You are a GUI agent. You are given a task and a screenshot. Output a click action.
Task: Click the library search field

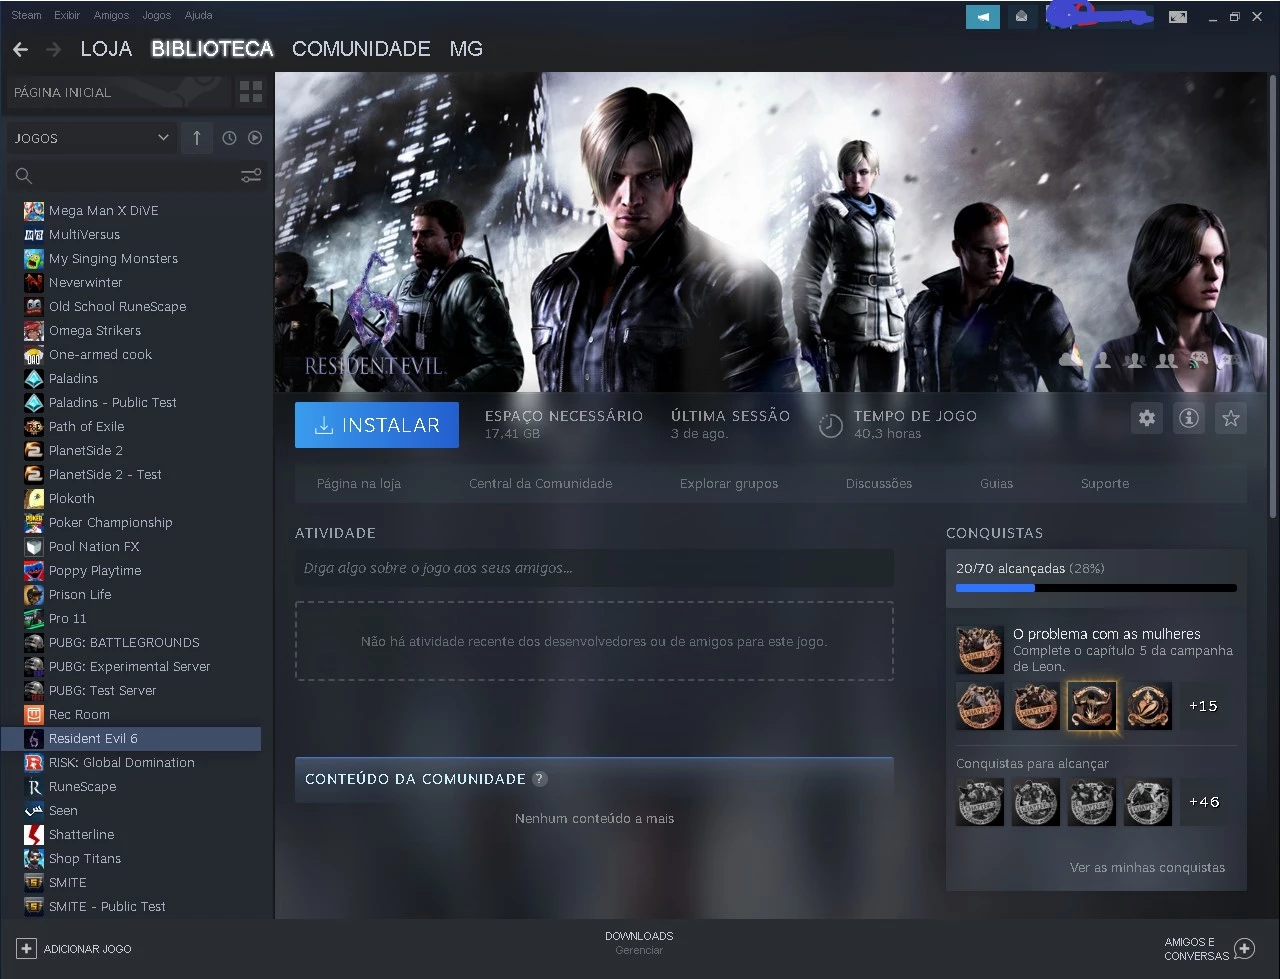137,176
